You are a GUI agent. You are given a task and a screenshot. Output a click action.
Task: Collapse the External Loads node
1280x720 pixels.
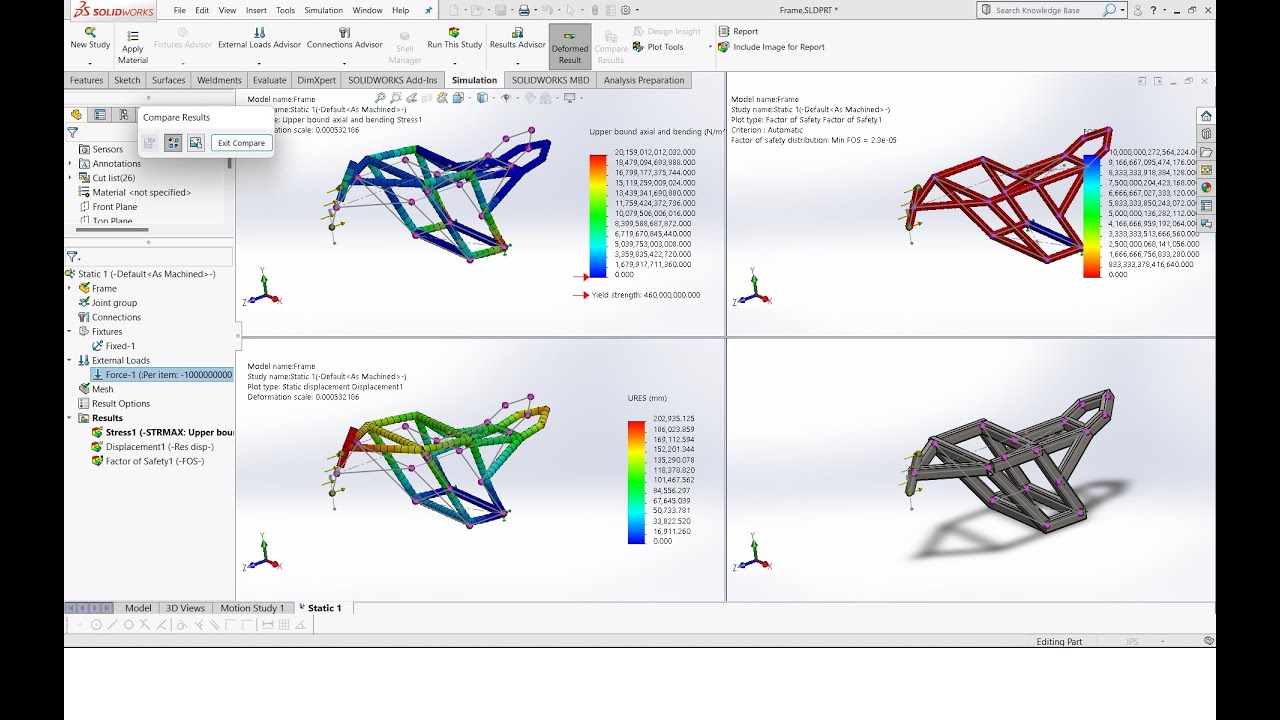pos(70,360)
